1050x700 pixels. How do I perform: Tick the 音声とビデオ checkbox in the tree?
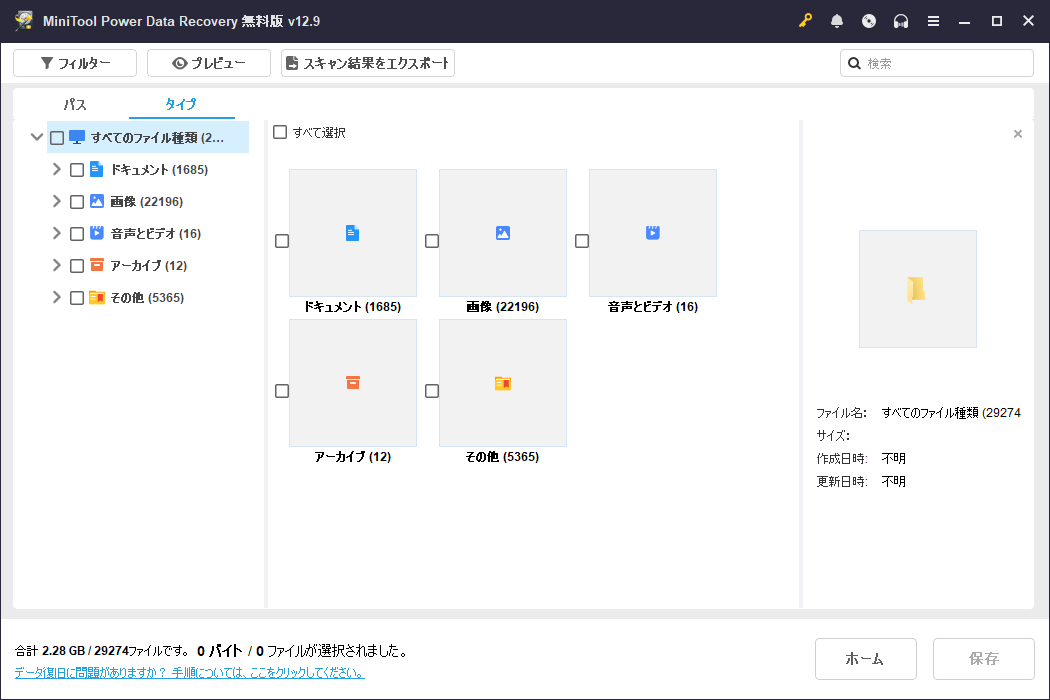(x=77, y=234)
